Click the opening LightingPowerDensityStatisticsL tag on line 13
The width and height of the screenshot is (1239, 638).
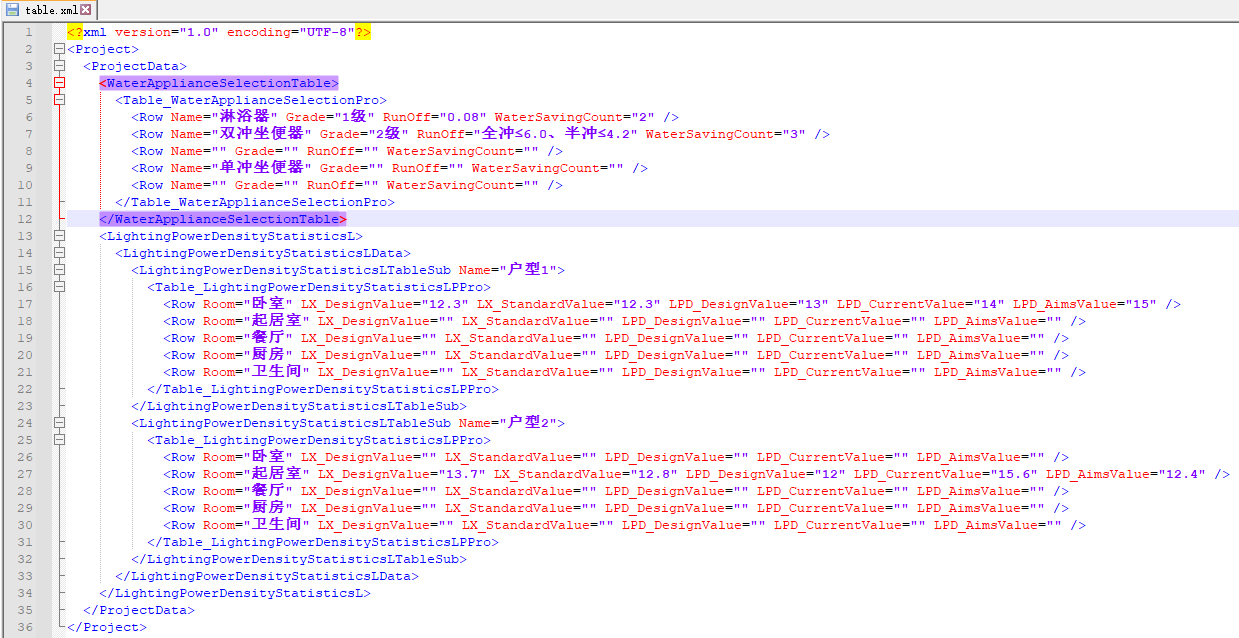pyautogui.click(x=231, y=236)
